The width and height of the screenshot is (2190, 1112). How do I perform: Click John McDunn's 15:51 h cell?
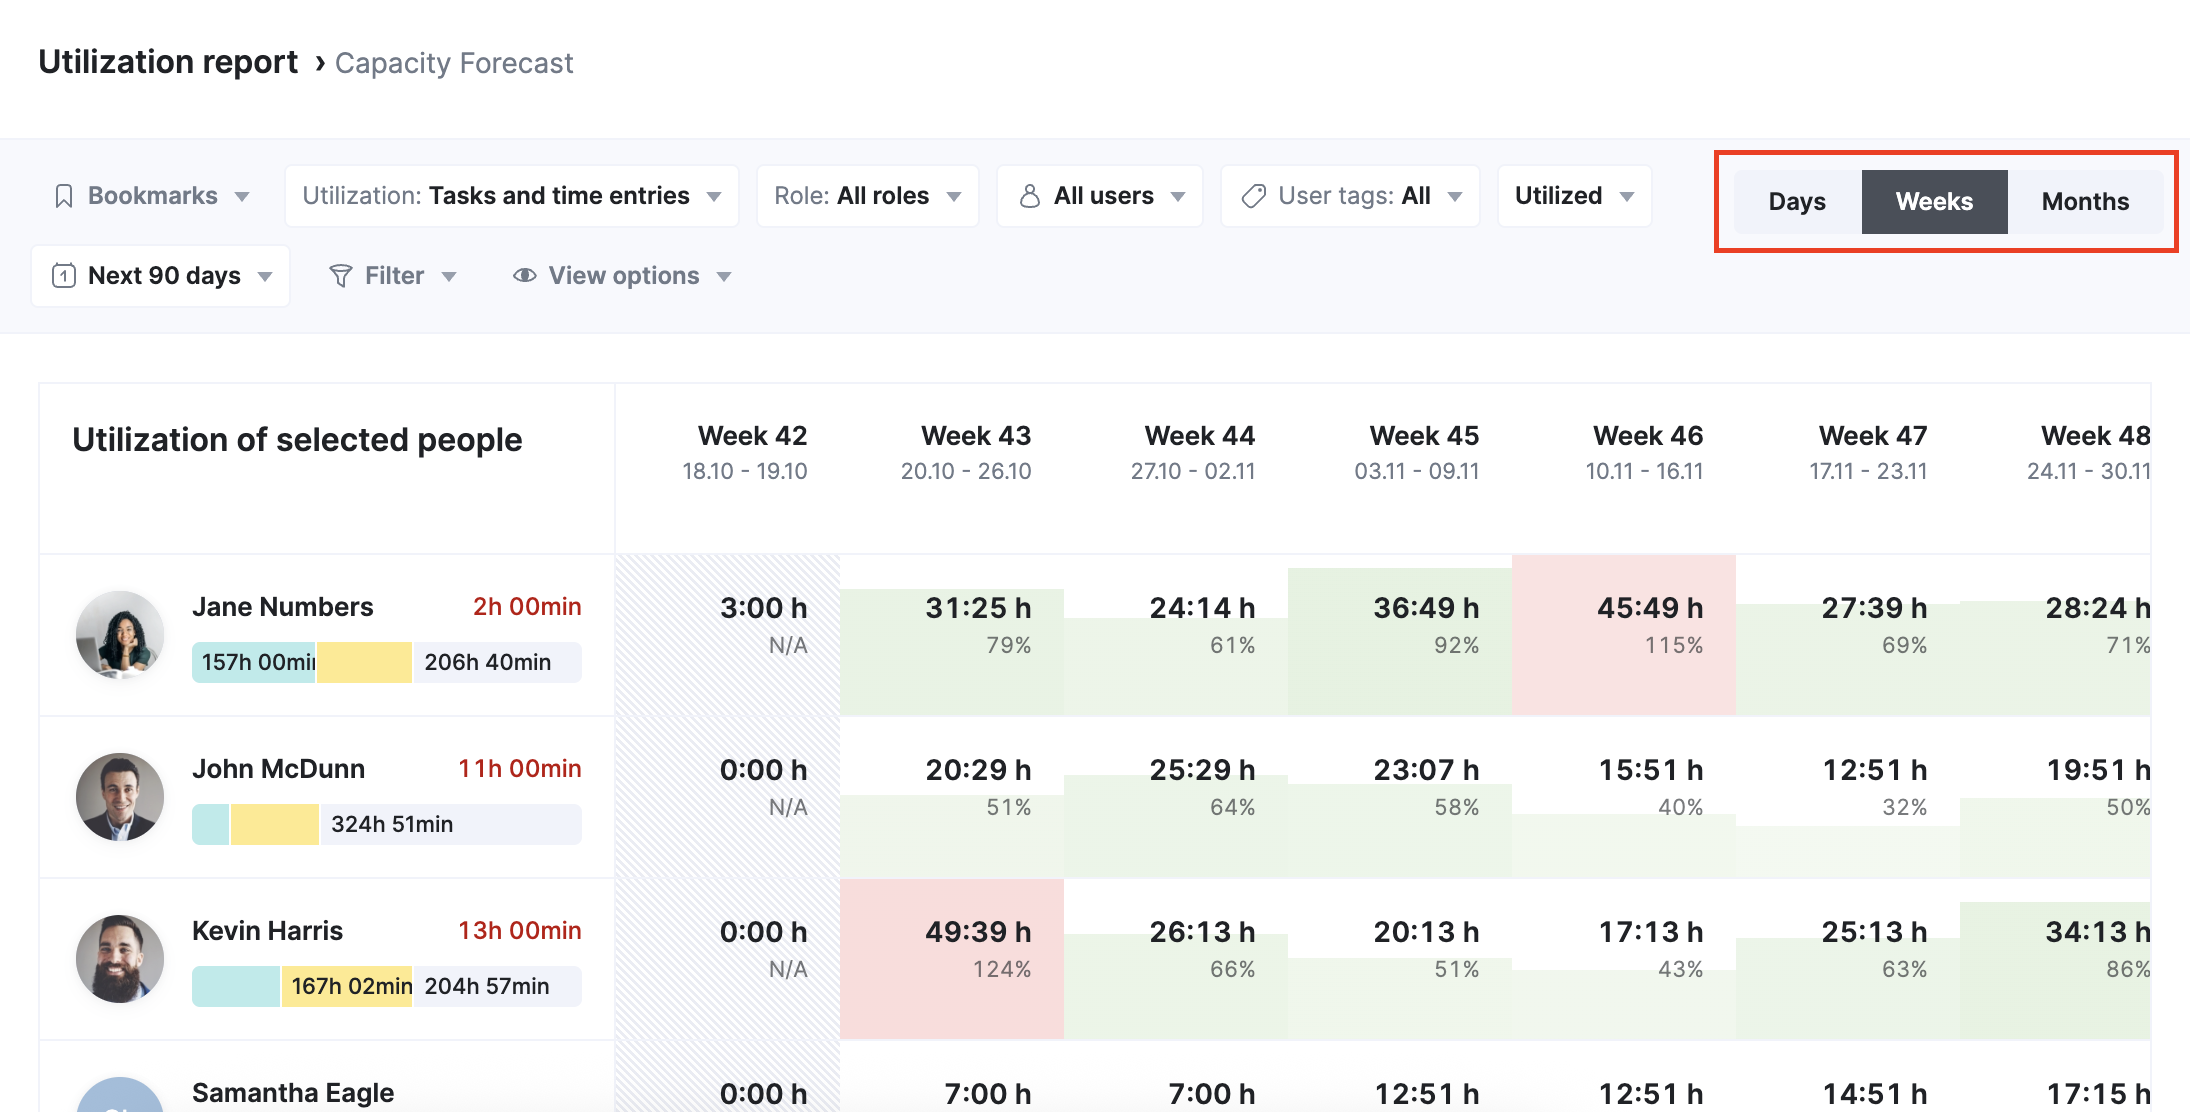(1624, 797)
